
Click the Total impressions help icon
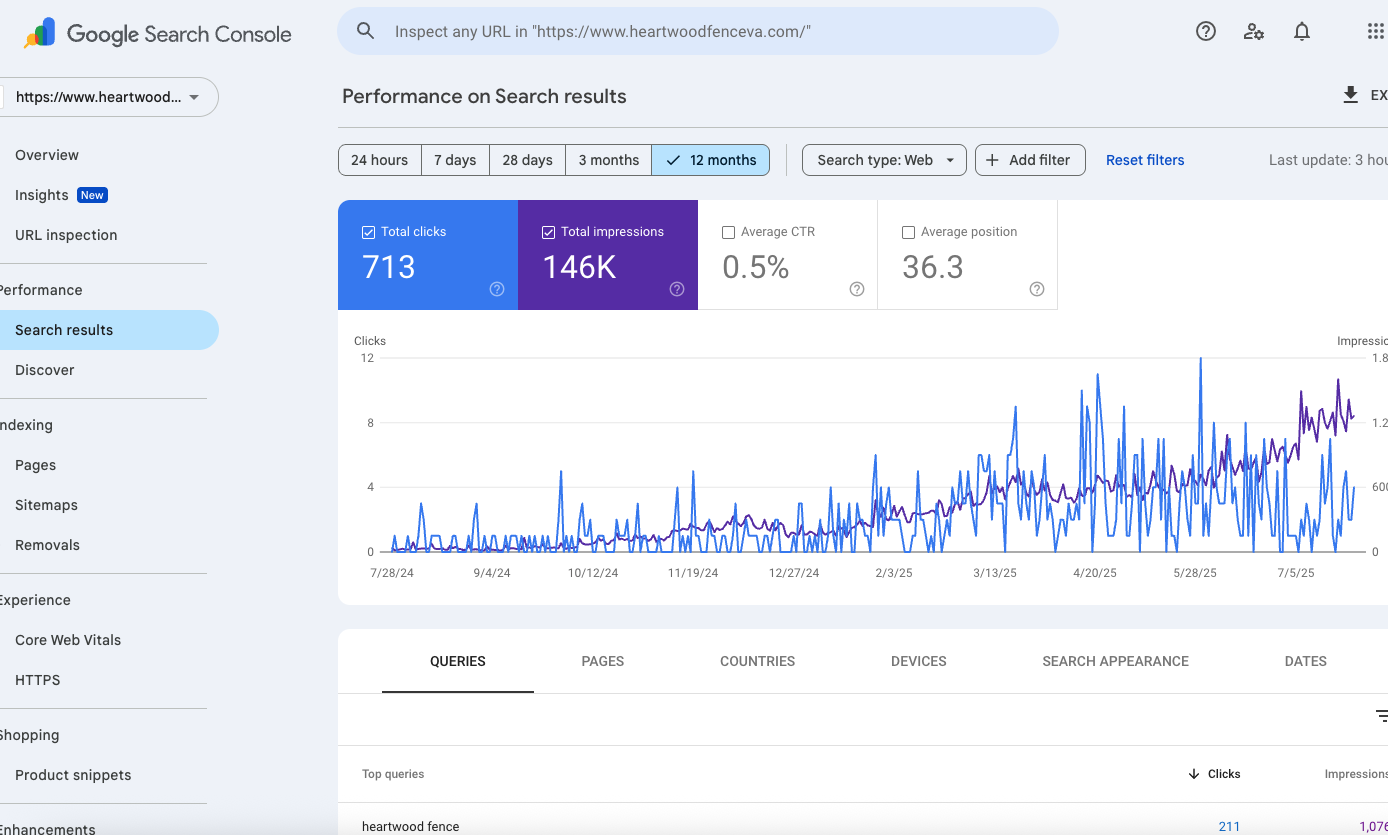click(677, 289)
